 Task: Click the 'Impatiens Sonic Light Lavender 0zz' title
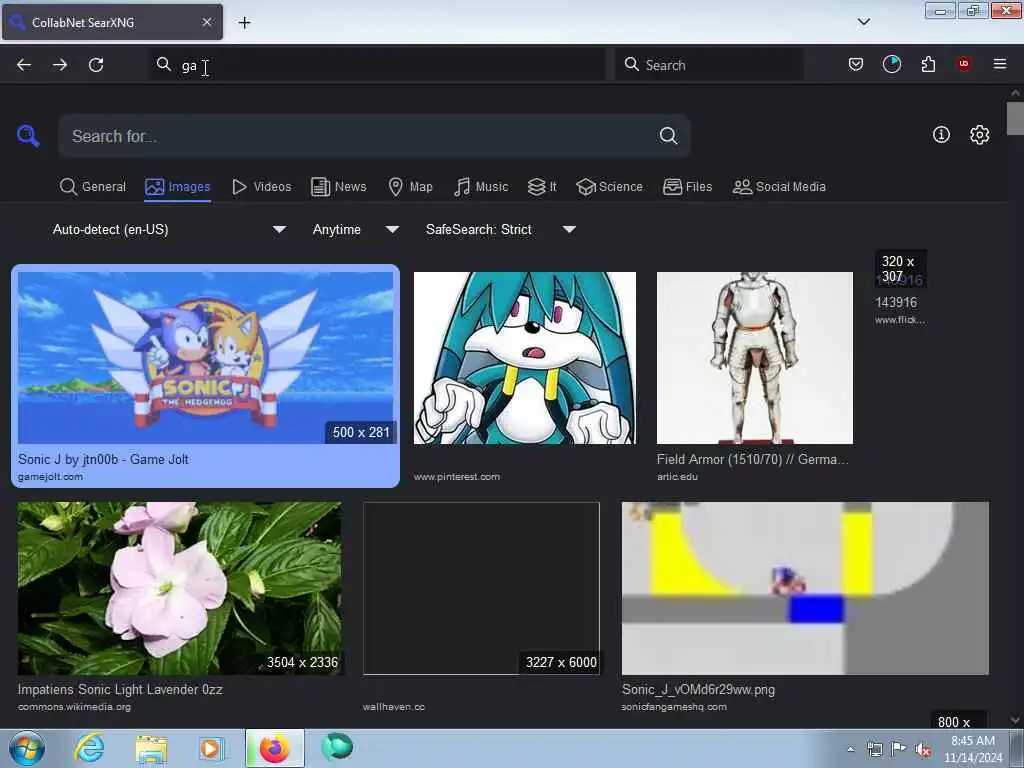(x=120, y=689)
